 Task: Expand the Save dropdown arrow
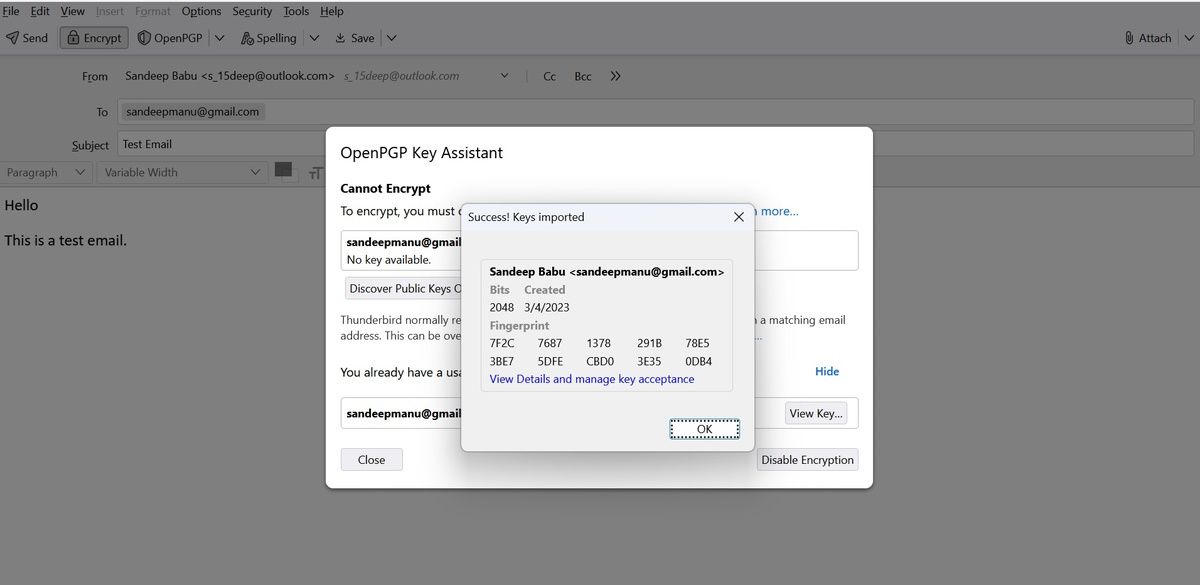click(x=391, y=38)
